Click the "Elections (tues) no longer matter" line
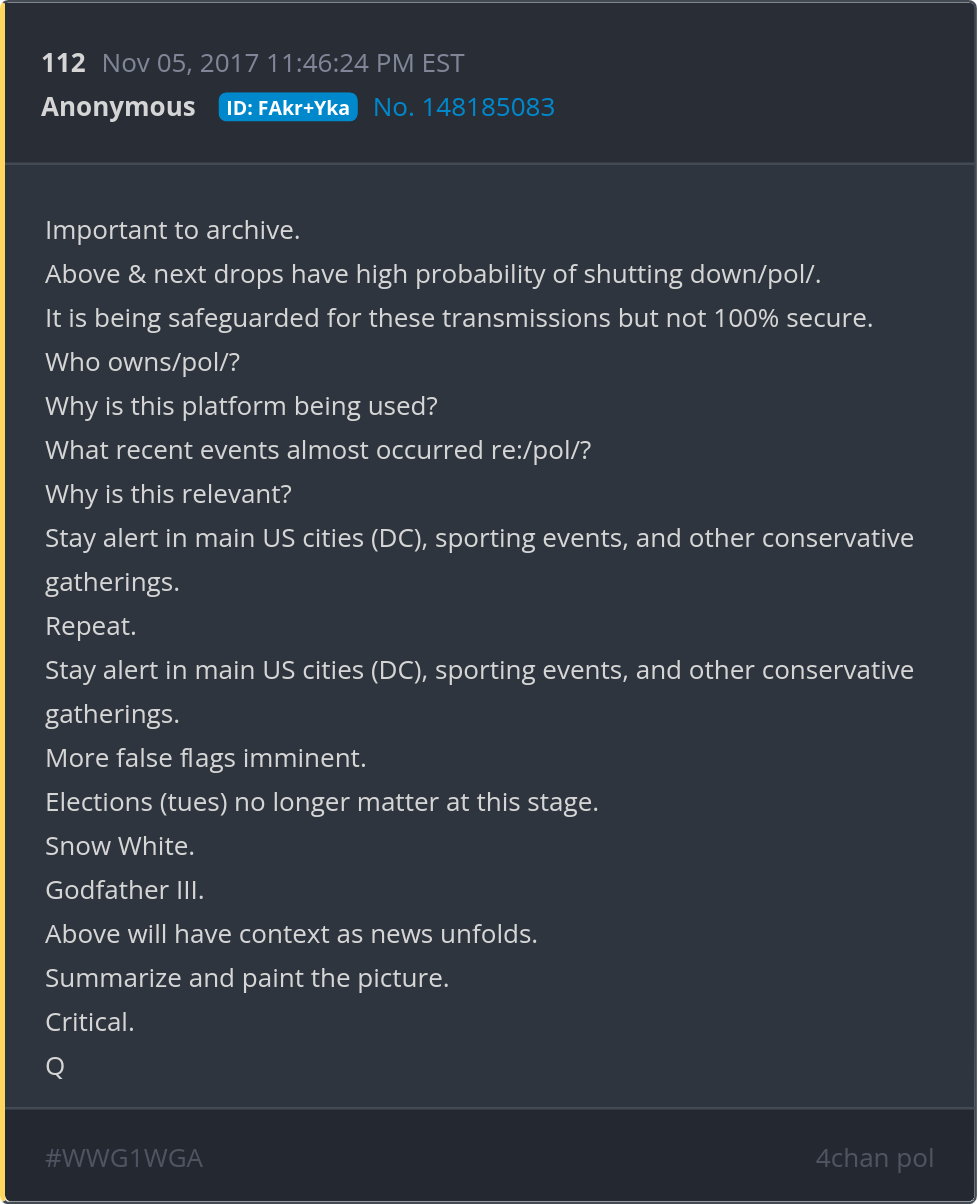Viewport: 978px width, 1204px height. (x=322, y=802)
